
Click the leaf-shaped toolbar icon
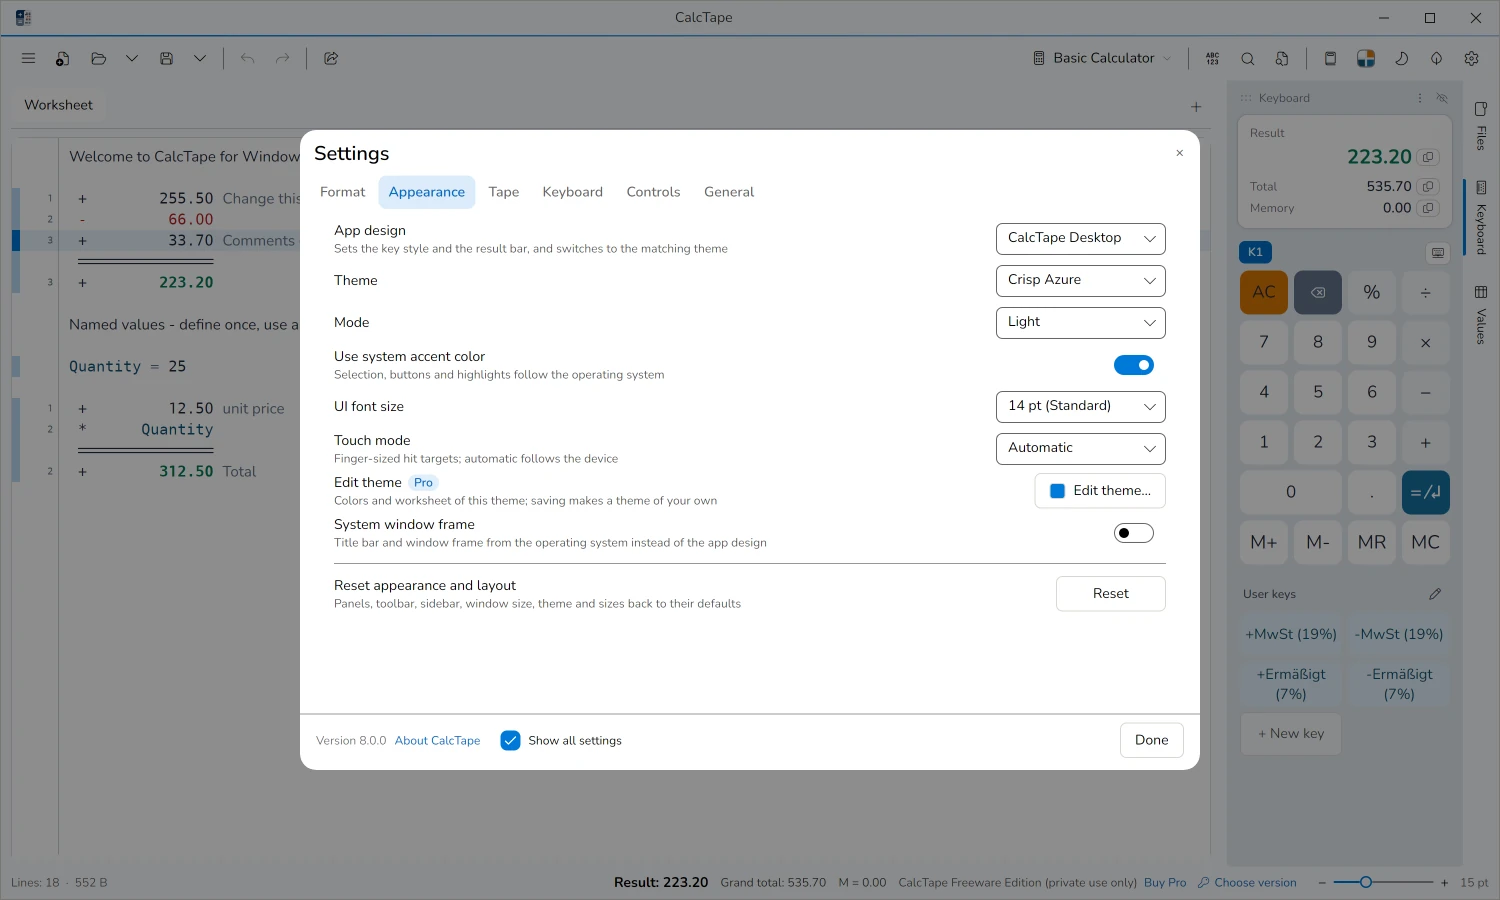1437,58
